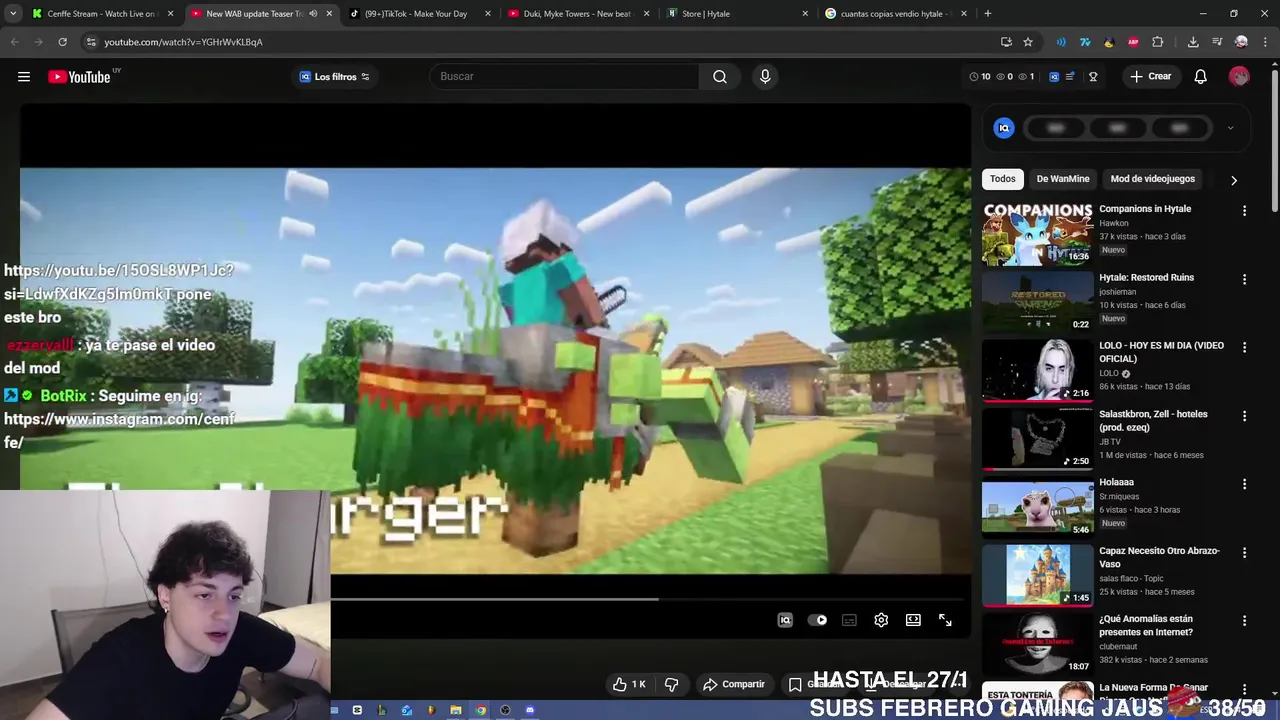Viewport: 1280px width, 720px height.
Task: Select the Todos filter chip
Action: coord(1003,179)
